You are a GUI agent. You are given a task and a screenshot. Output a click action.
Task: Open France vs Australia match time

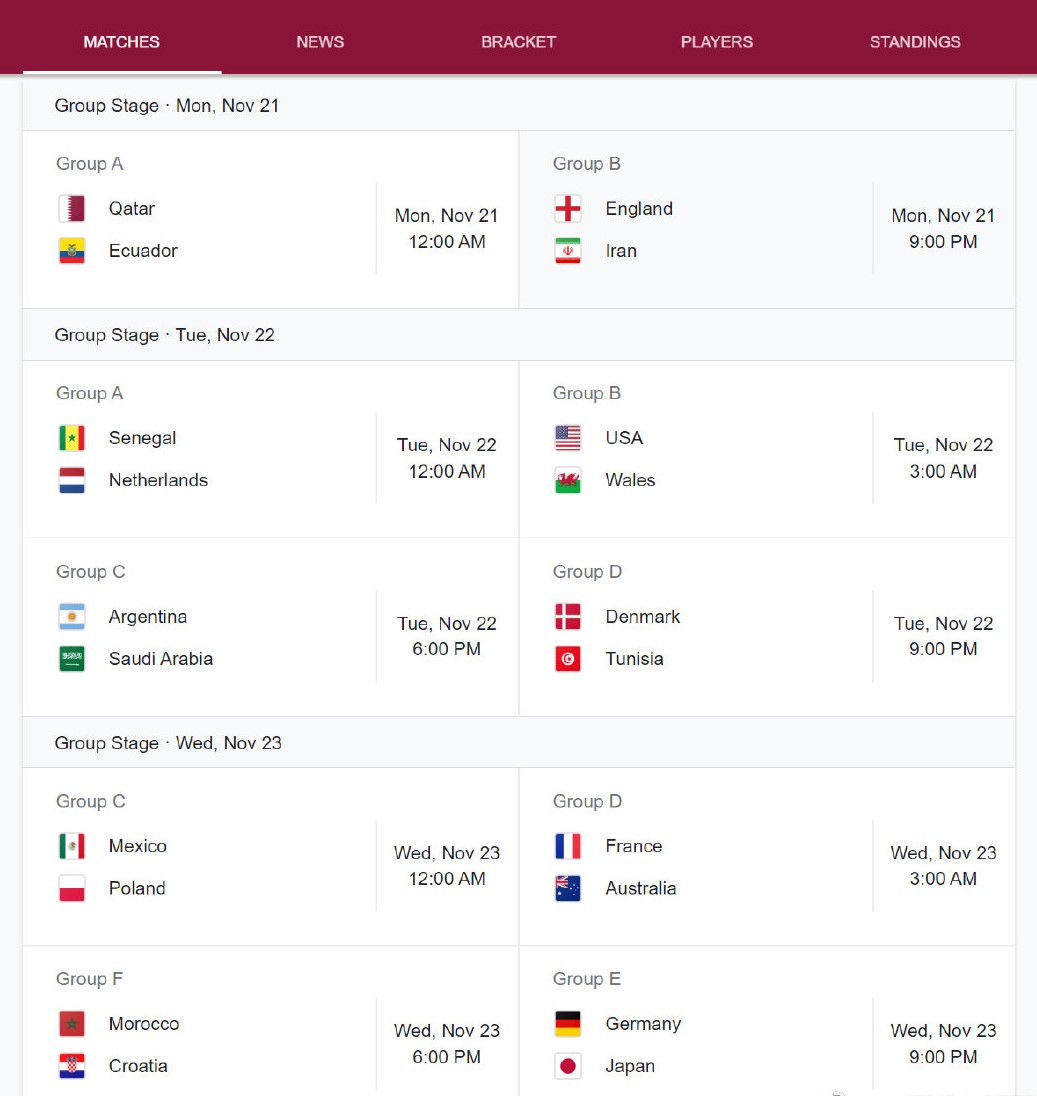pos(943,866)
